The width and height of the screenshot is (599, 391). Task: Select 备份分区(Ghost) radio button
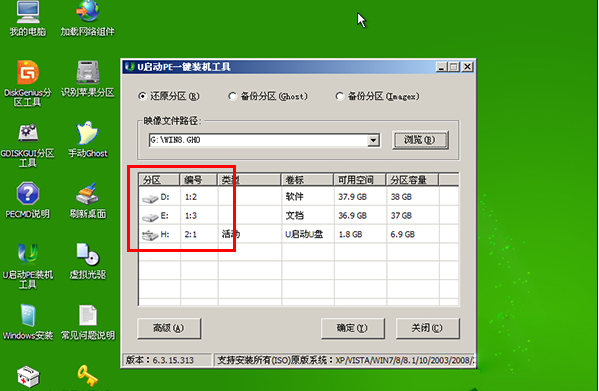(232, 96)
